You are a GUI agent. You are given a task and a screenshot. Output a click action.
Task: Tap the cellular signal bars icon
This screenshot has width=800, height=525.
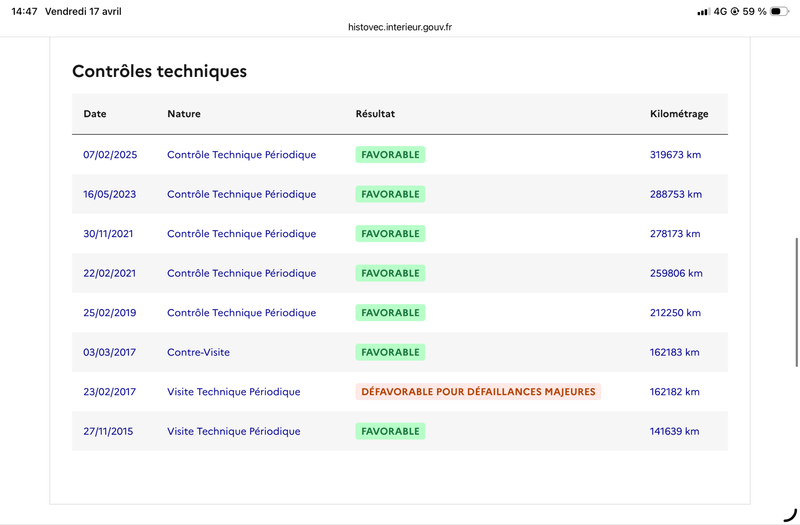tap(703, 12)
